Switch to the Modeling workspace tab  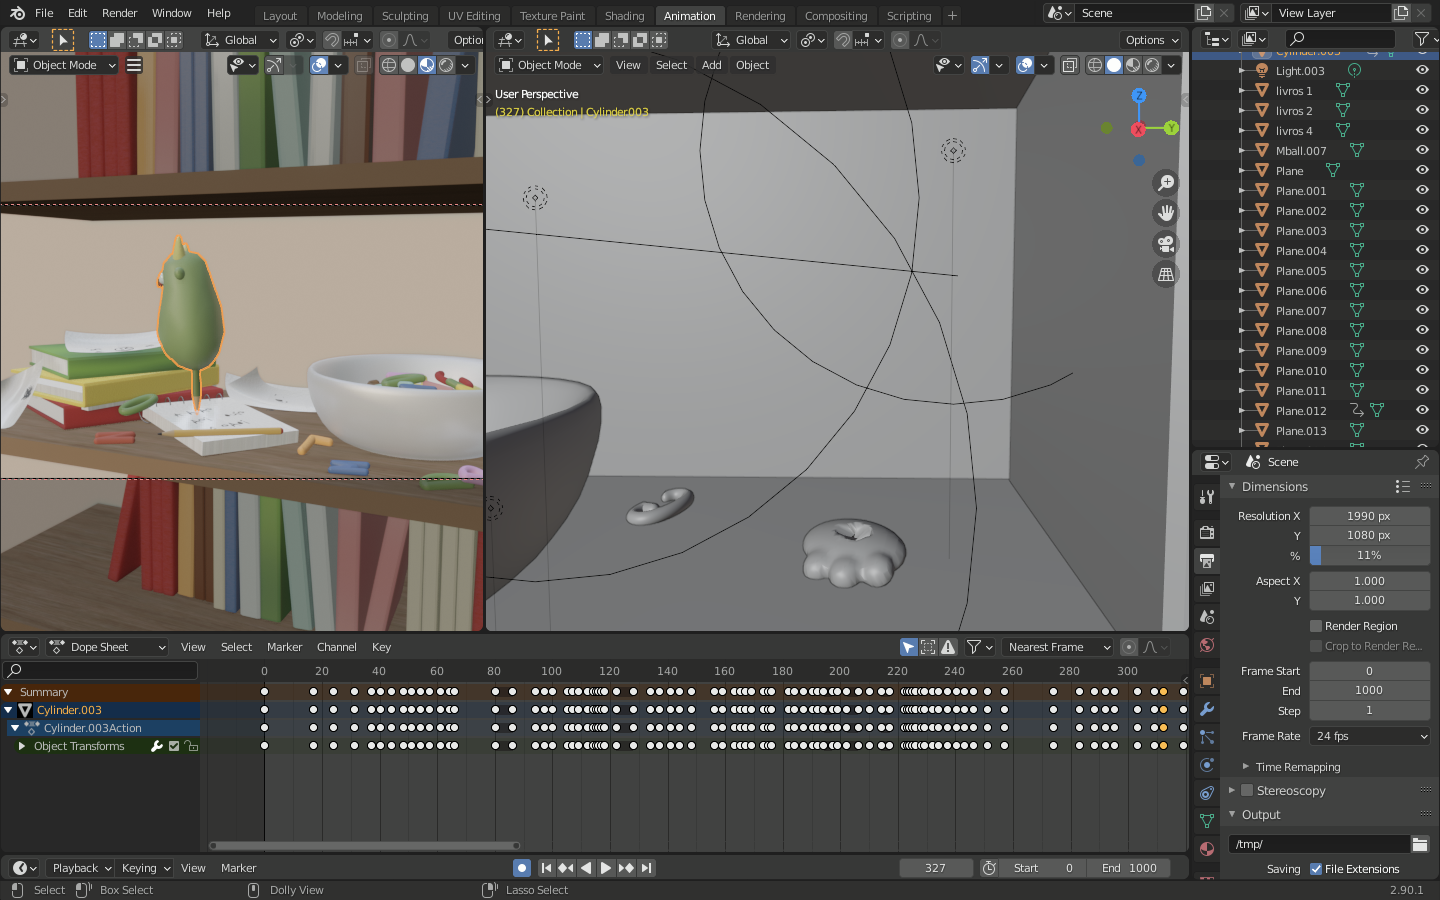pos(340,16)
